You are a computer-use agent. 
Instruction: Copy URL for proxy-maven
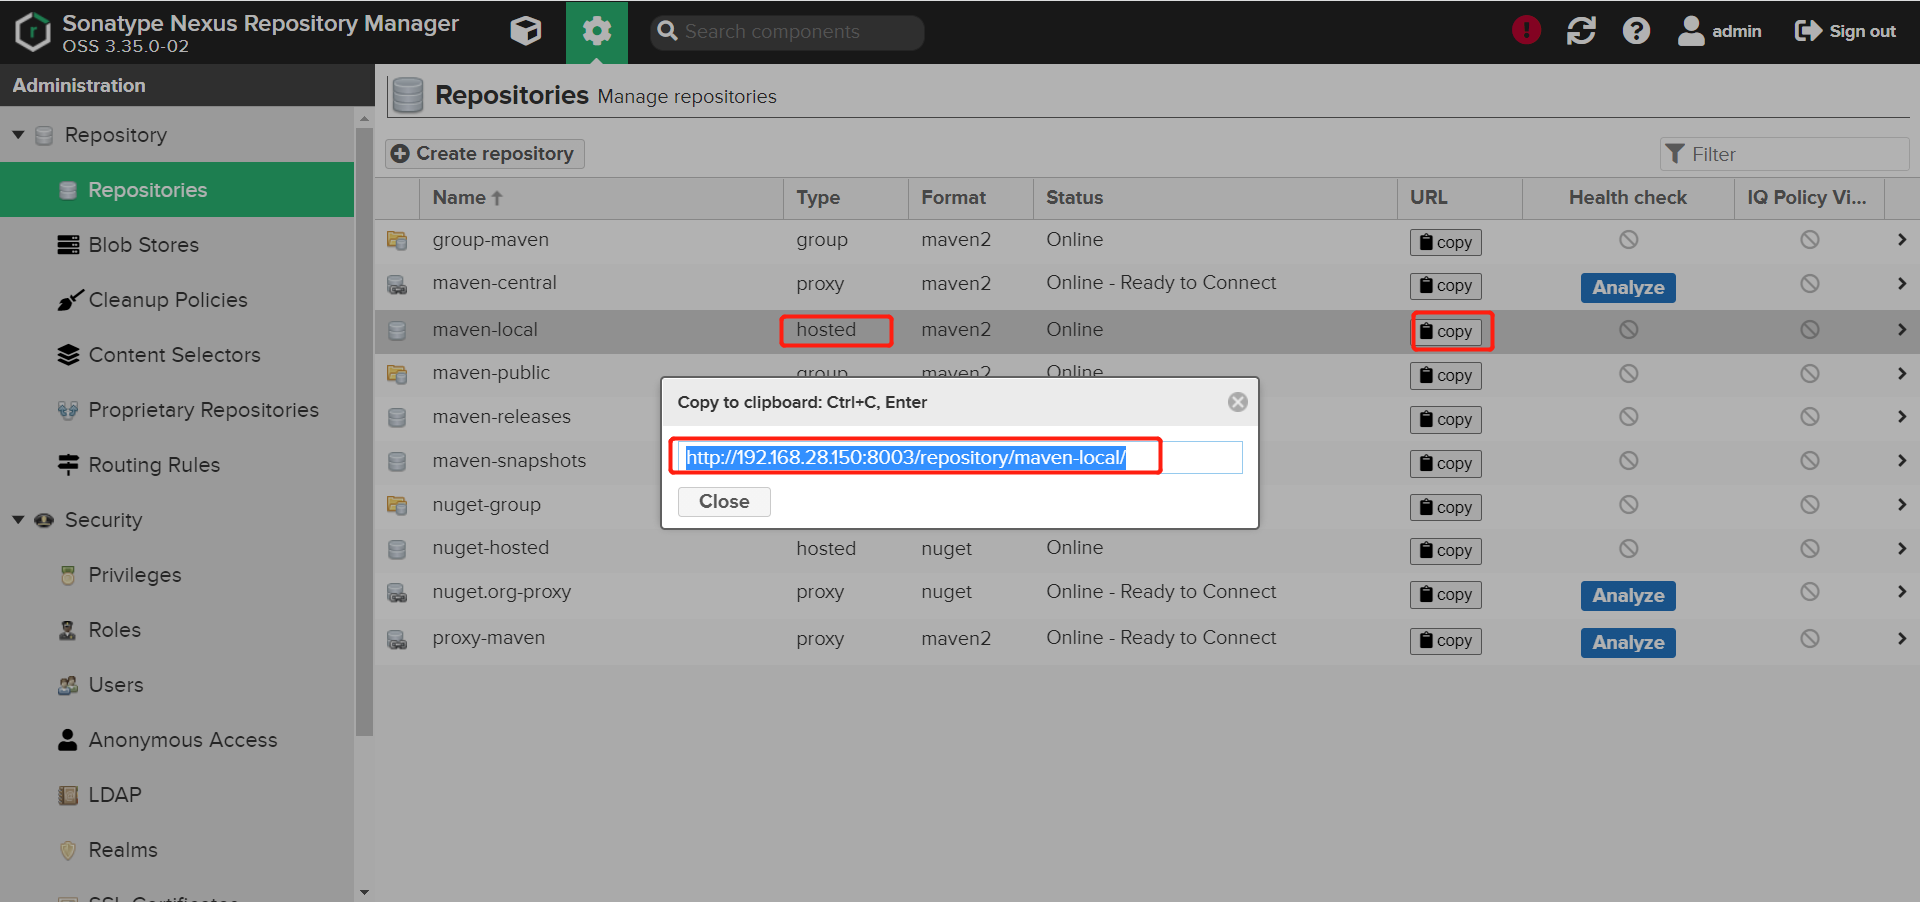pos(1446,641)
